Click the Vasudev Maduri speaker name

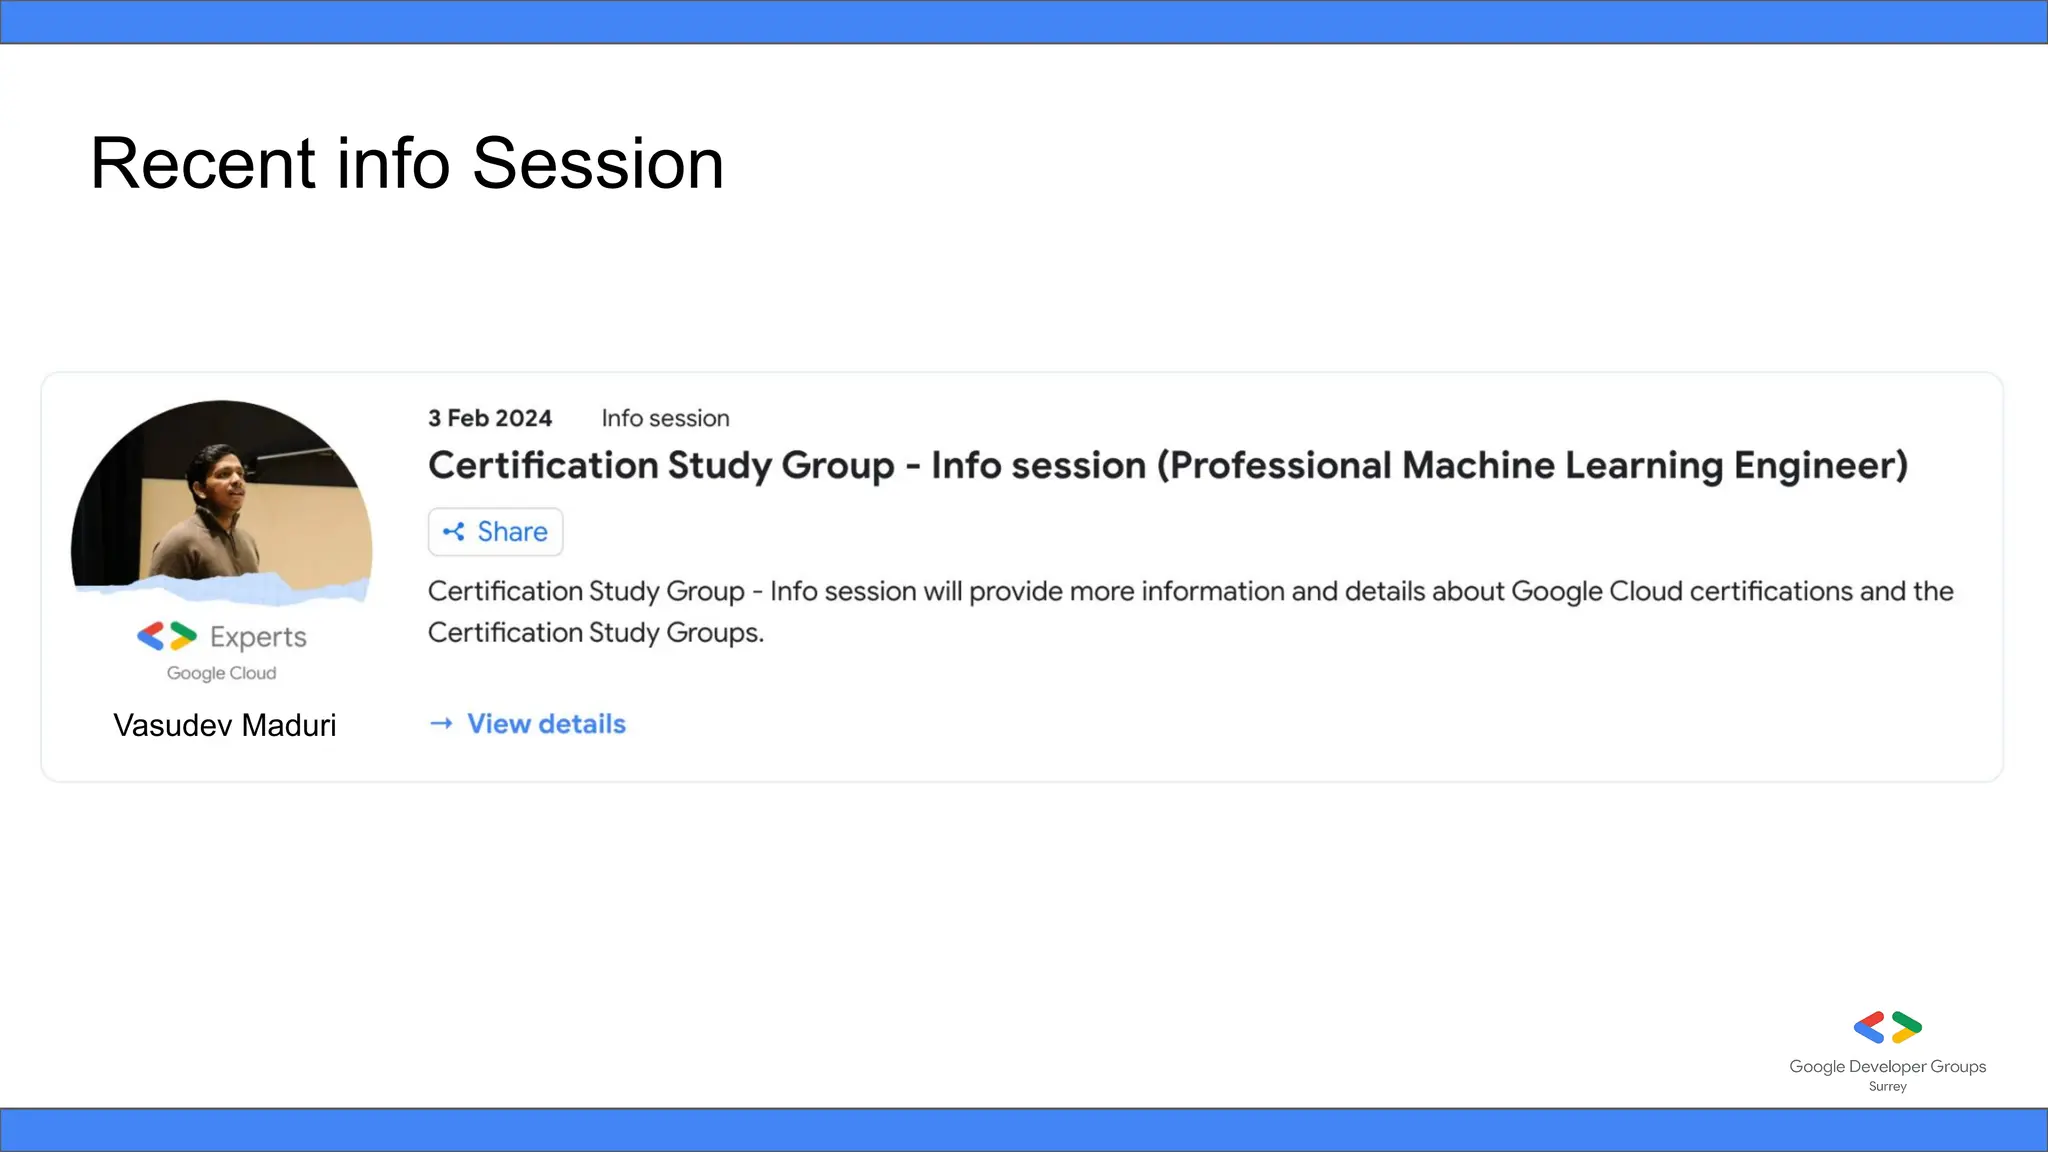[x=225, y=725]
